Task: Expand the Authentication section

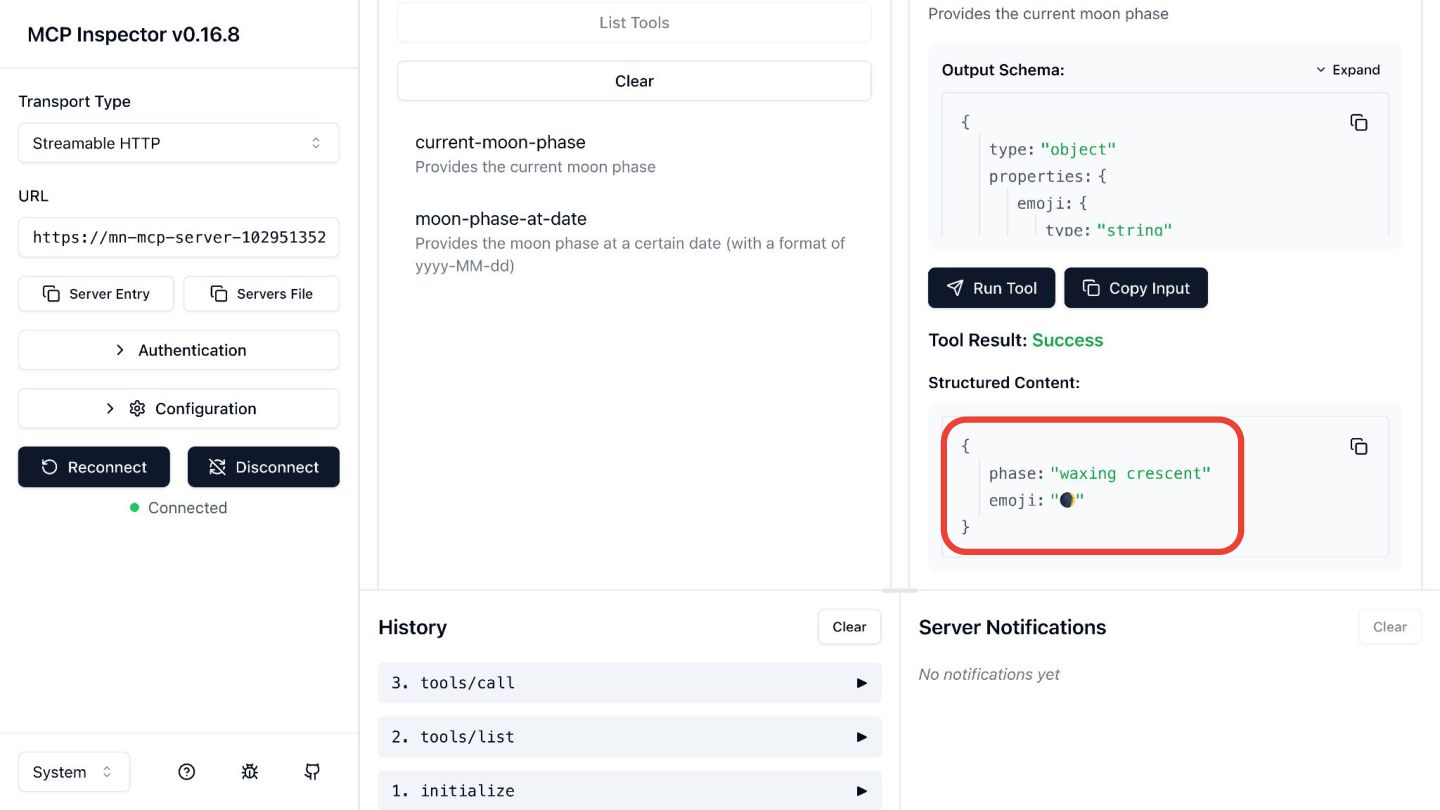Action: tap(179, 350)
